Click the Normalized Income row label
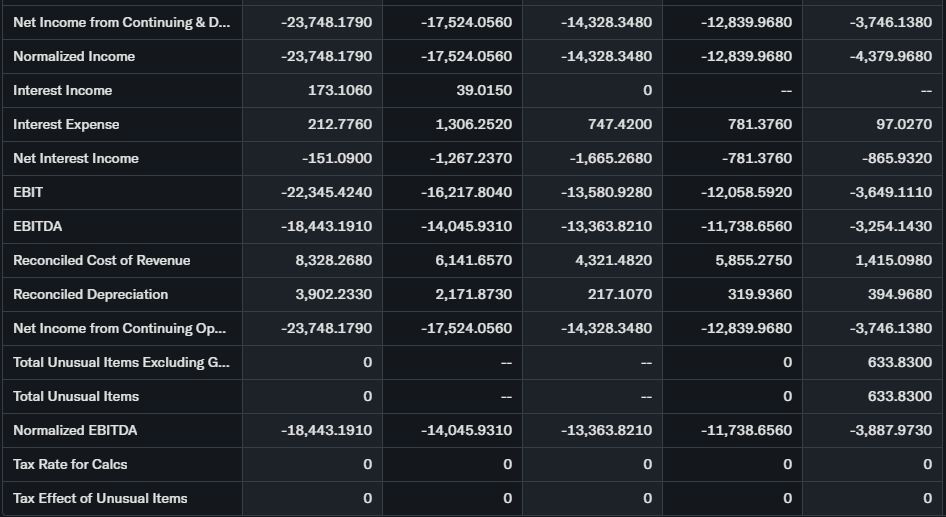 74,57
